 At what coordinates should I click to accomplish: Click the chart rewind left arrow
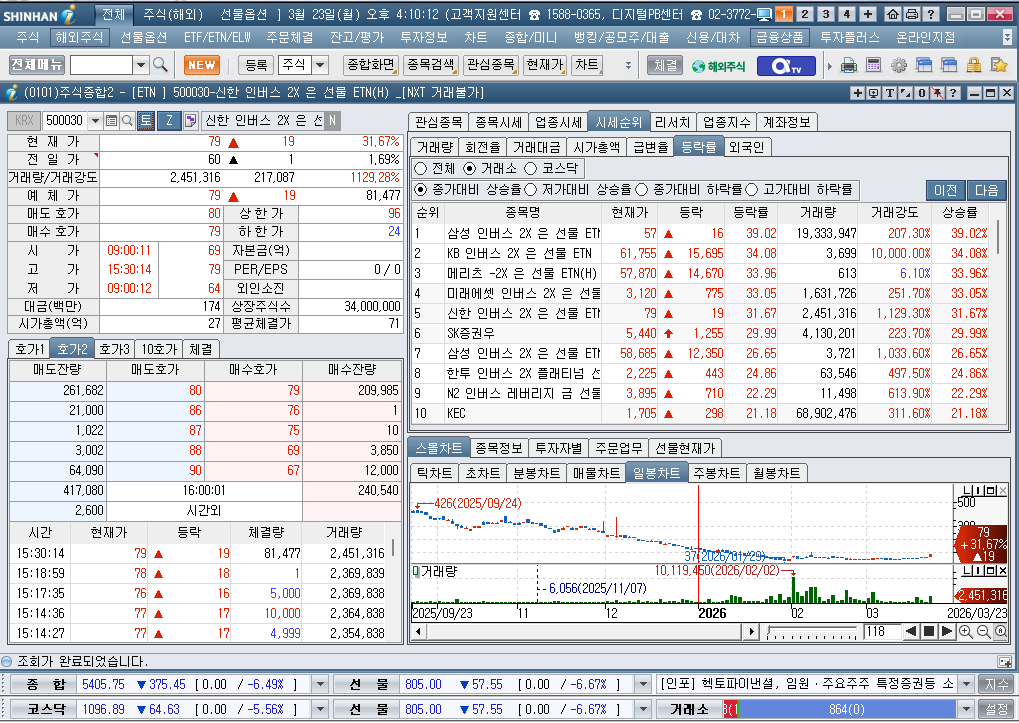pos(912,631)
